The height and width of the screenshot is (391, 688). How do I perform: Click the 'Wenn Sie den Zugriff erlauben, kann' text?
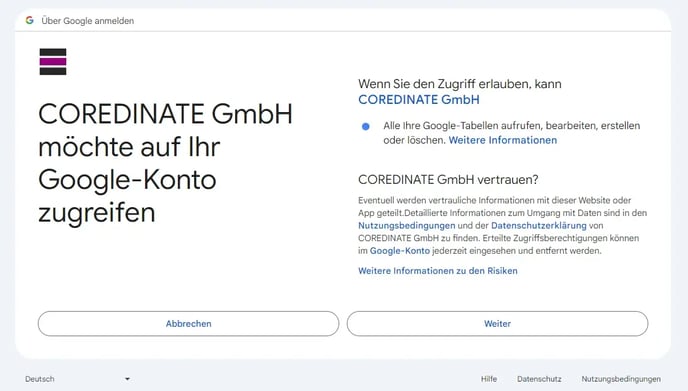(459, 84)
